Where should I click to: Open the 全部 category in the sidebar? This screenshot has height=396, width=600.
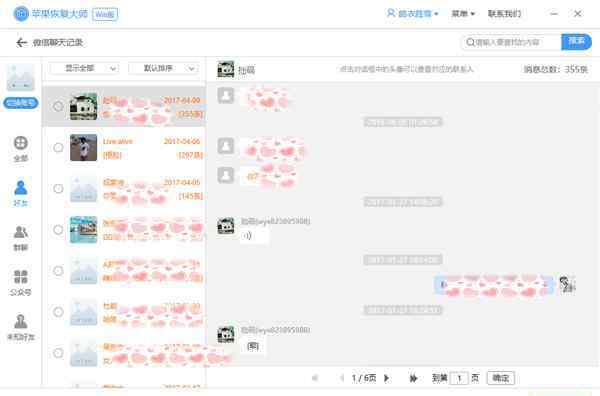(x=21, y=148)
